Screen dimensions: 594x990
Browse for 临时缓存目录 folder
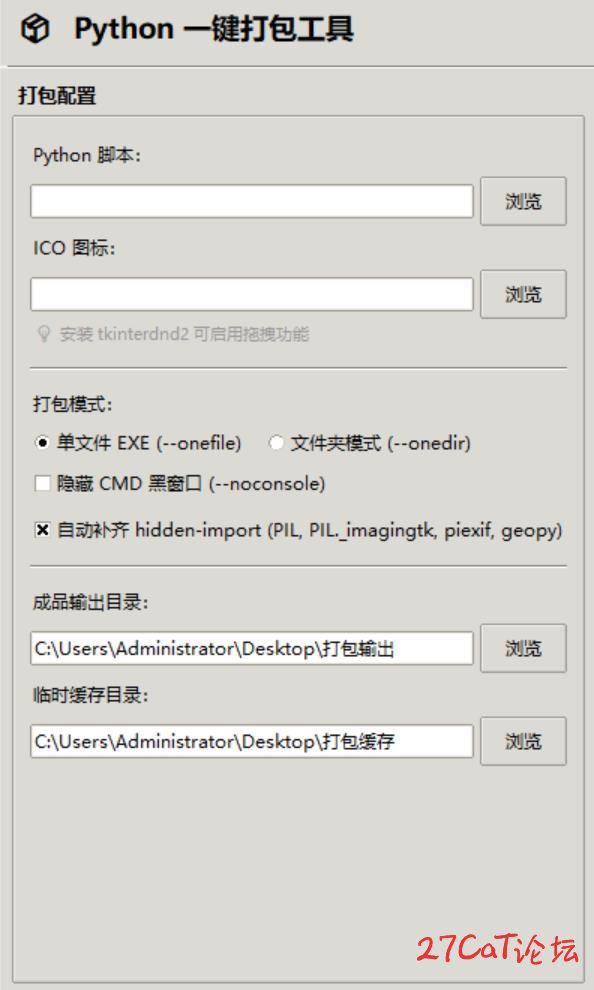pyautogui.click(x=523, y=741)
